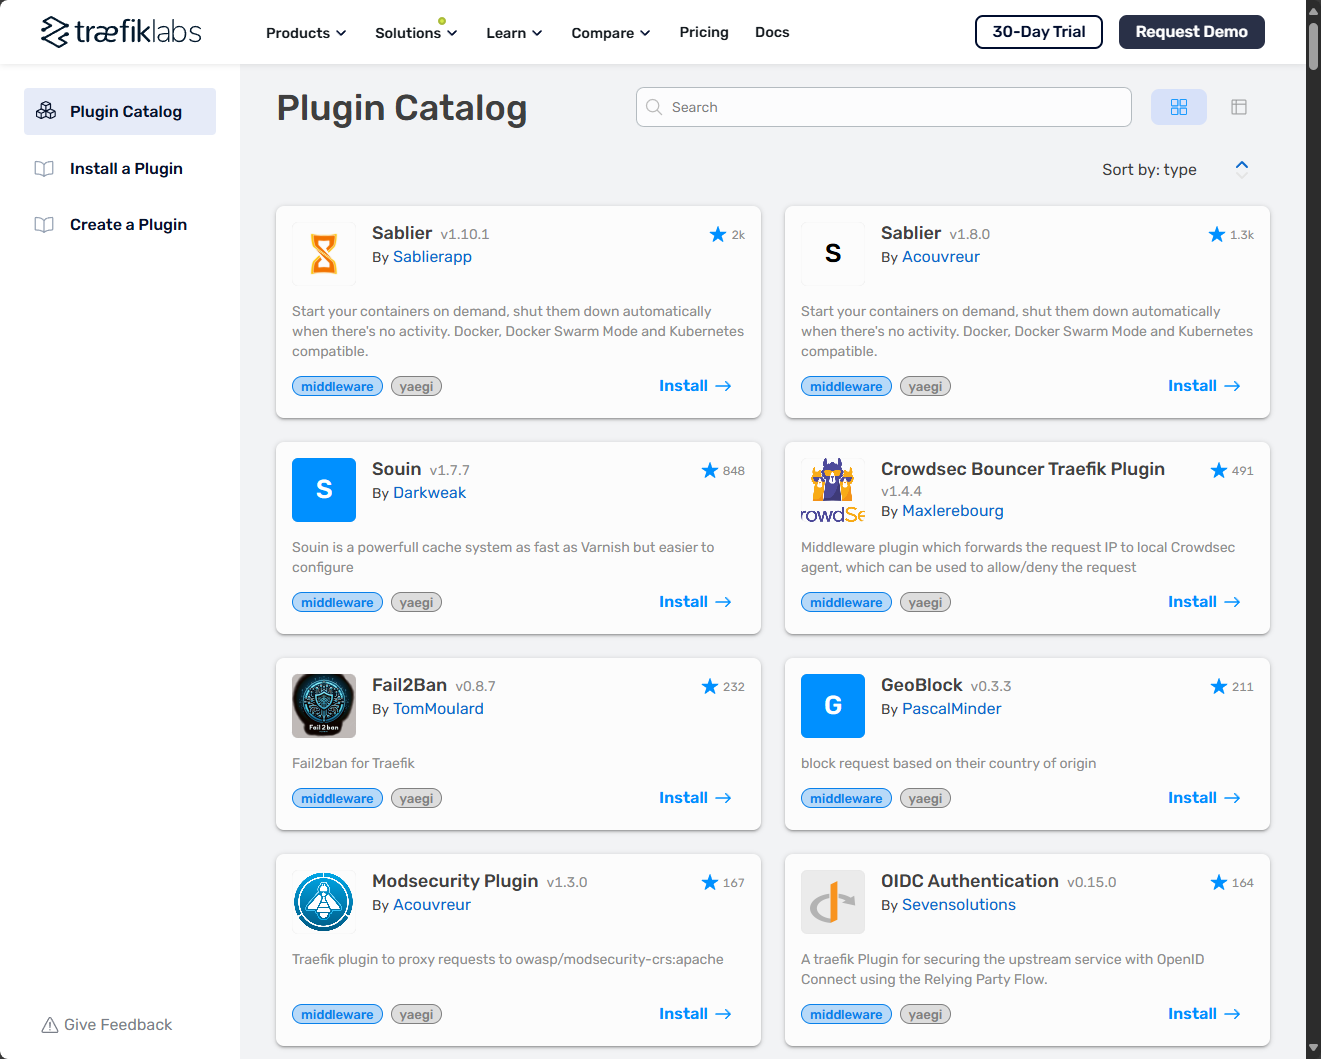The height and width of the screenshot is (1059, 1321).
Task: Open Install a Plugin sidebar item
Action: click(126, 169)
